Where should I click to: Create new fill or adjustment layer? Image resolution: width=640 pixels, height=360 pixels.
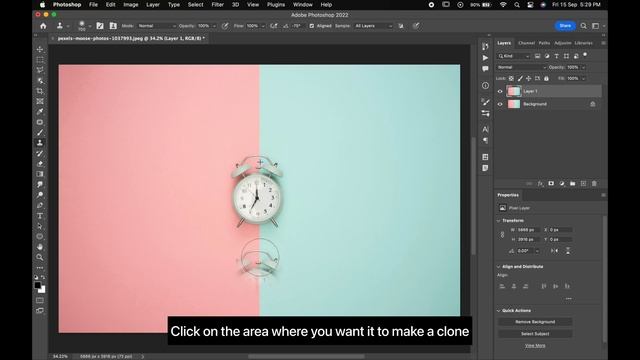click(562, 184)
